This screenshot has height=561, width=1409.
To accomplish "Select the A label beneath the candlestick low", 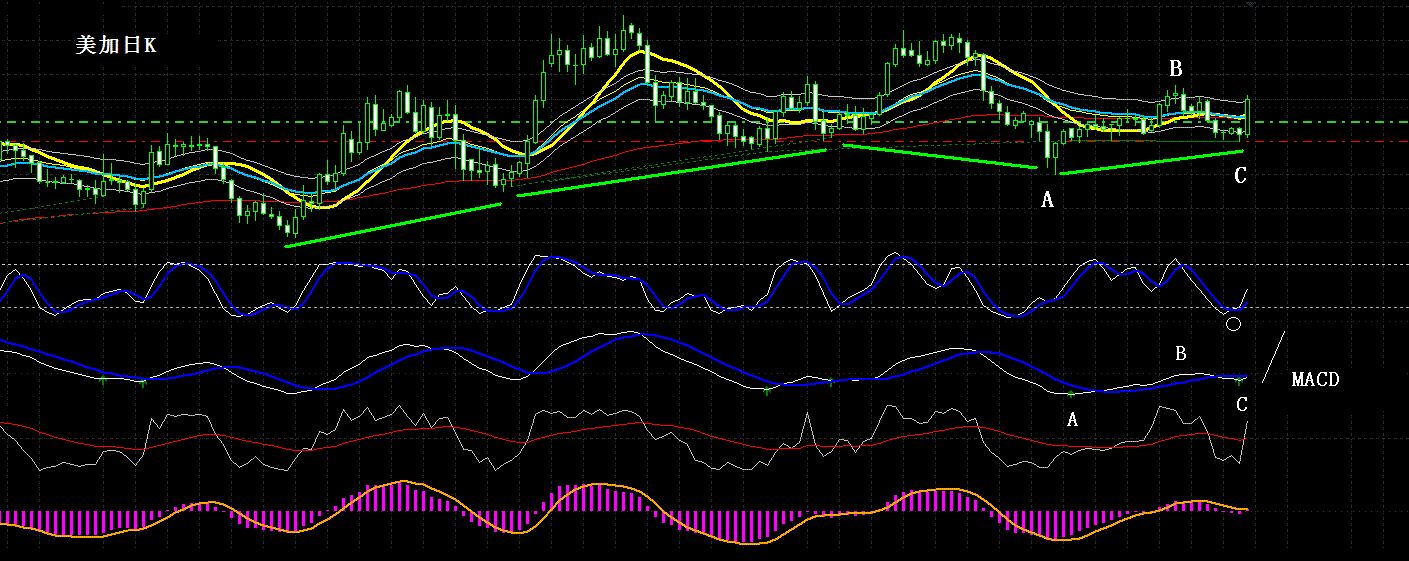I will click(1048, 200).
